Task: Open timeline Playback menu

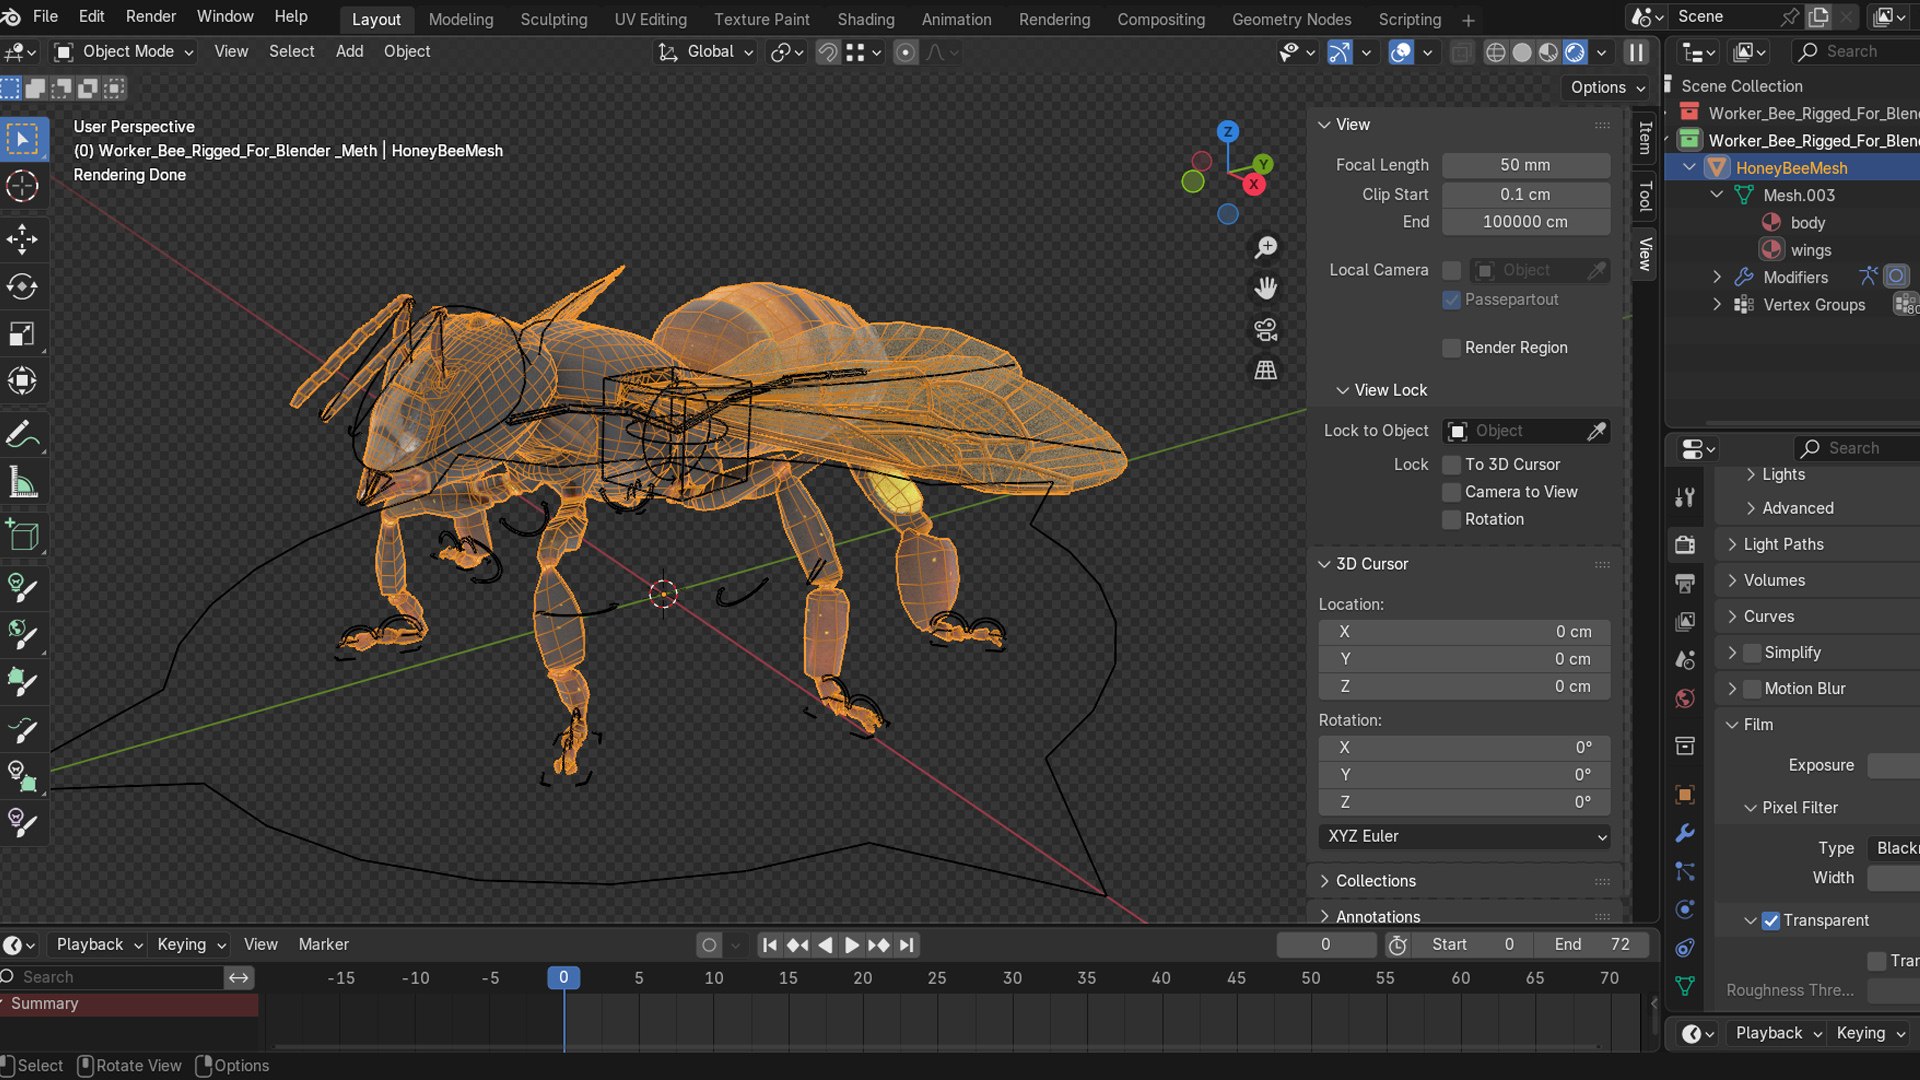Action: pos(99,945)
